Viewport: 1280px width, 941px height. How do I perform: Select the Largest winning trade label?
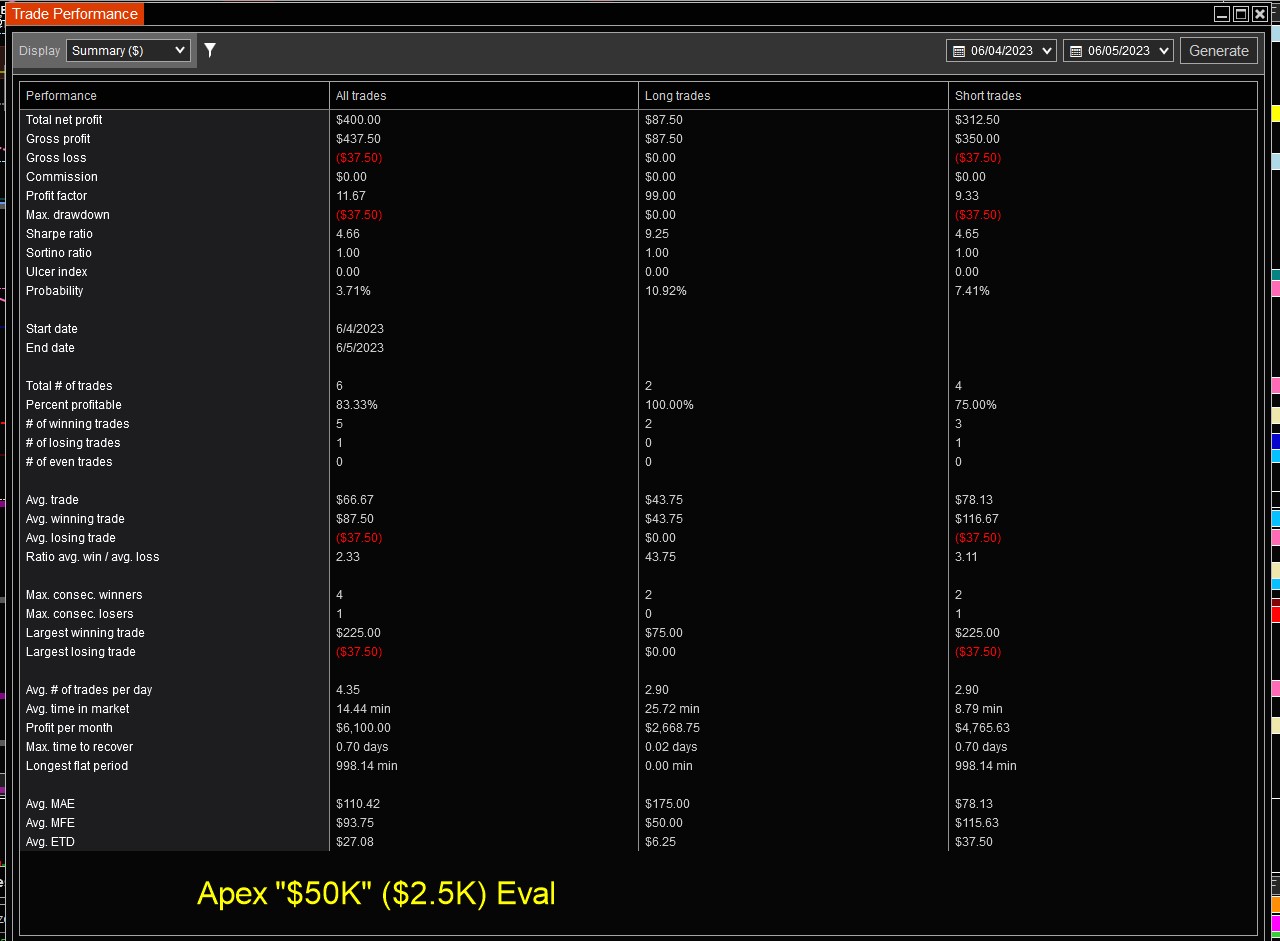point(85,633)
